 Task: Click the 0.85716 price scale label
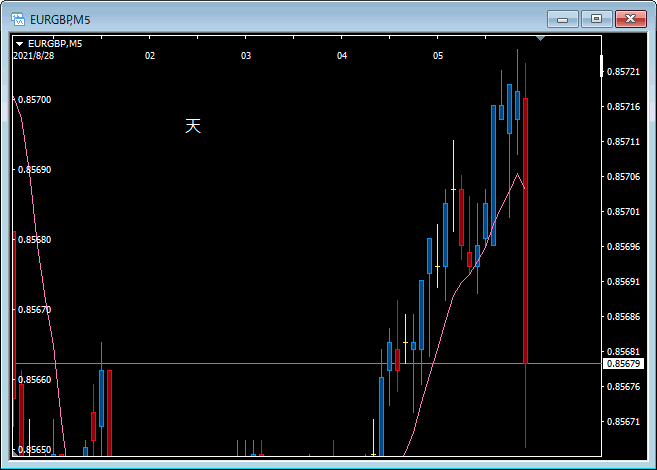(x=623, y=107)
